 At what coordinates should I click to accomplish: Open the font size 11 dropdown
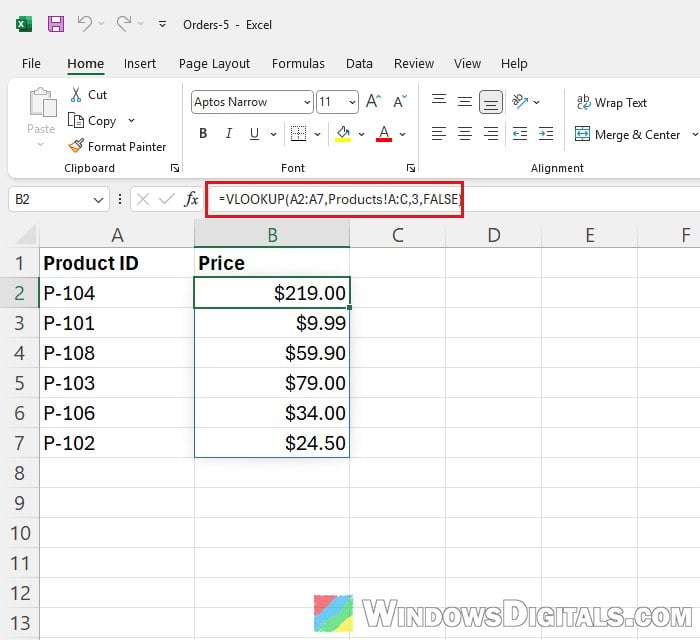click(x=352, y=102)
